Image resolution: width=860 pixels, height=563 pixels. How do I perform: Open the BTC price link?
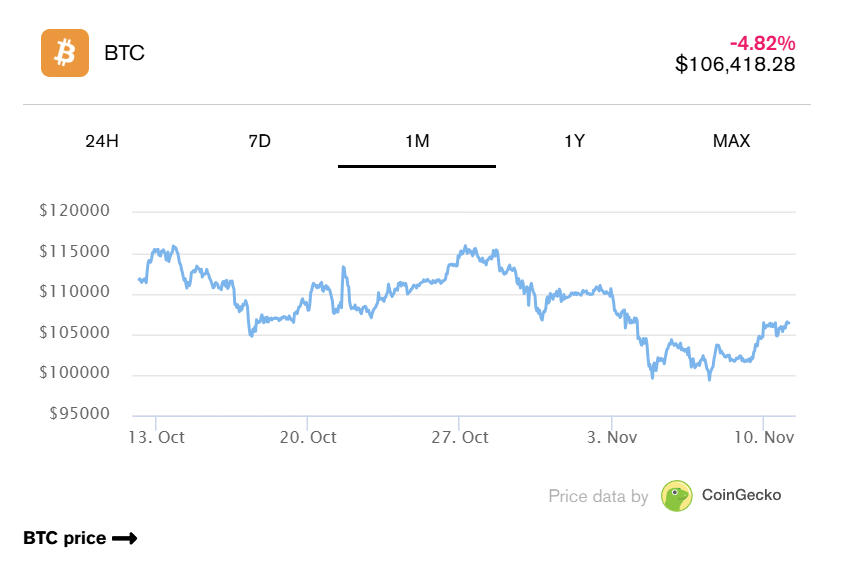(x=65, y=538)
